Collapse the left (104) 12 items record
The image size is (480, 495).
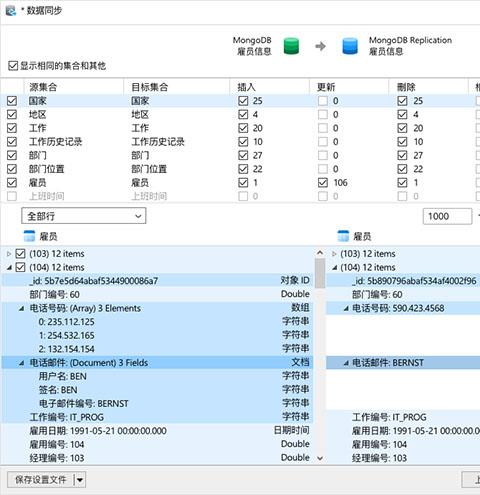pos(9,267)
